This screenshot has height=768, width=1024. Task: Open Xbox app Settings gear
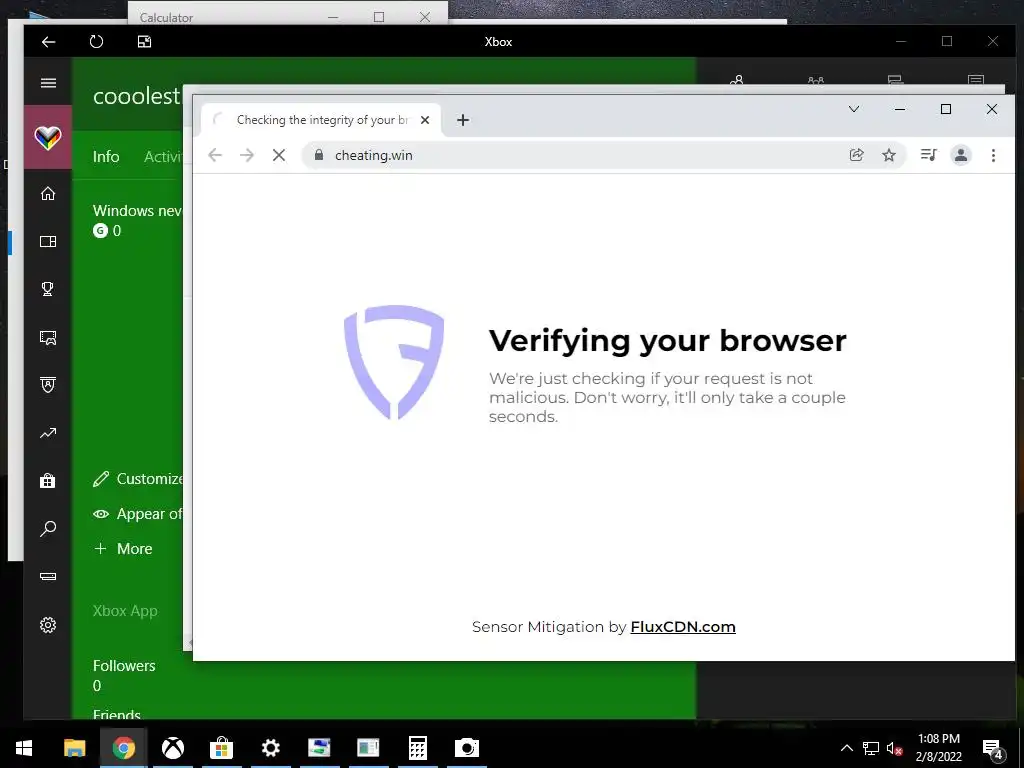tap(48, 625)
